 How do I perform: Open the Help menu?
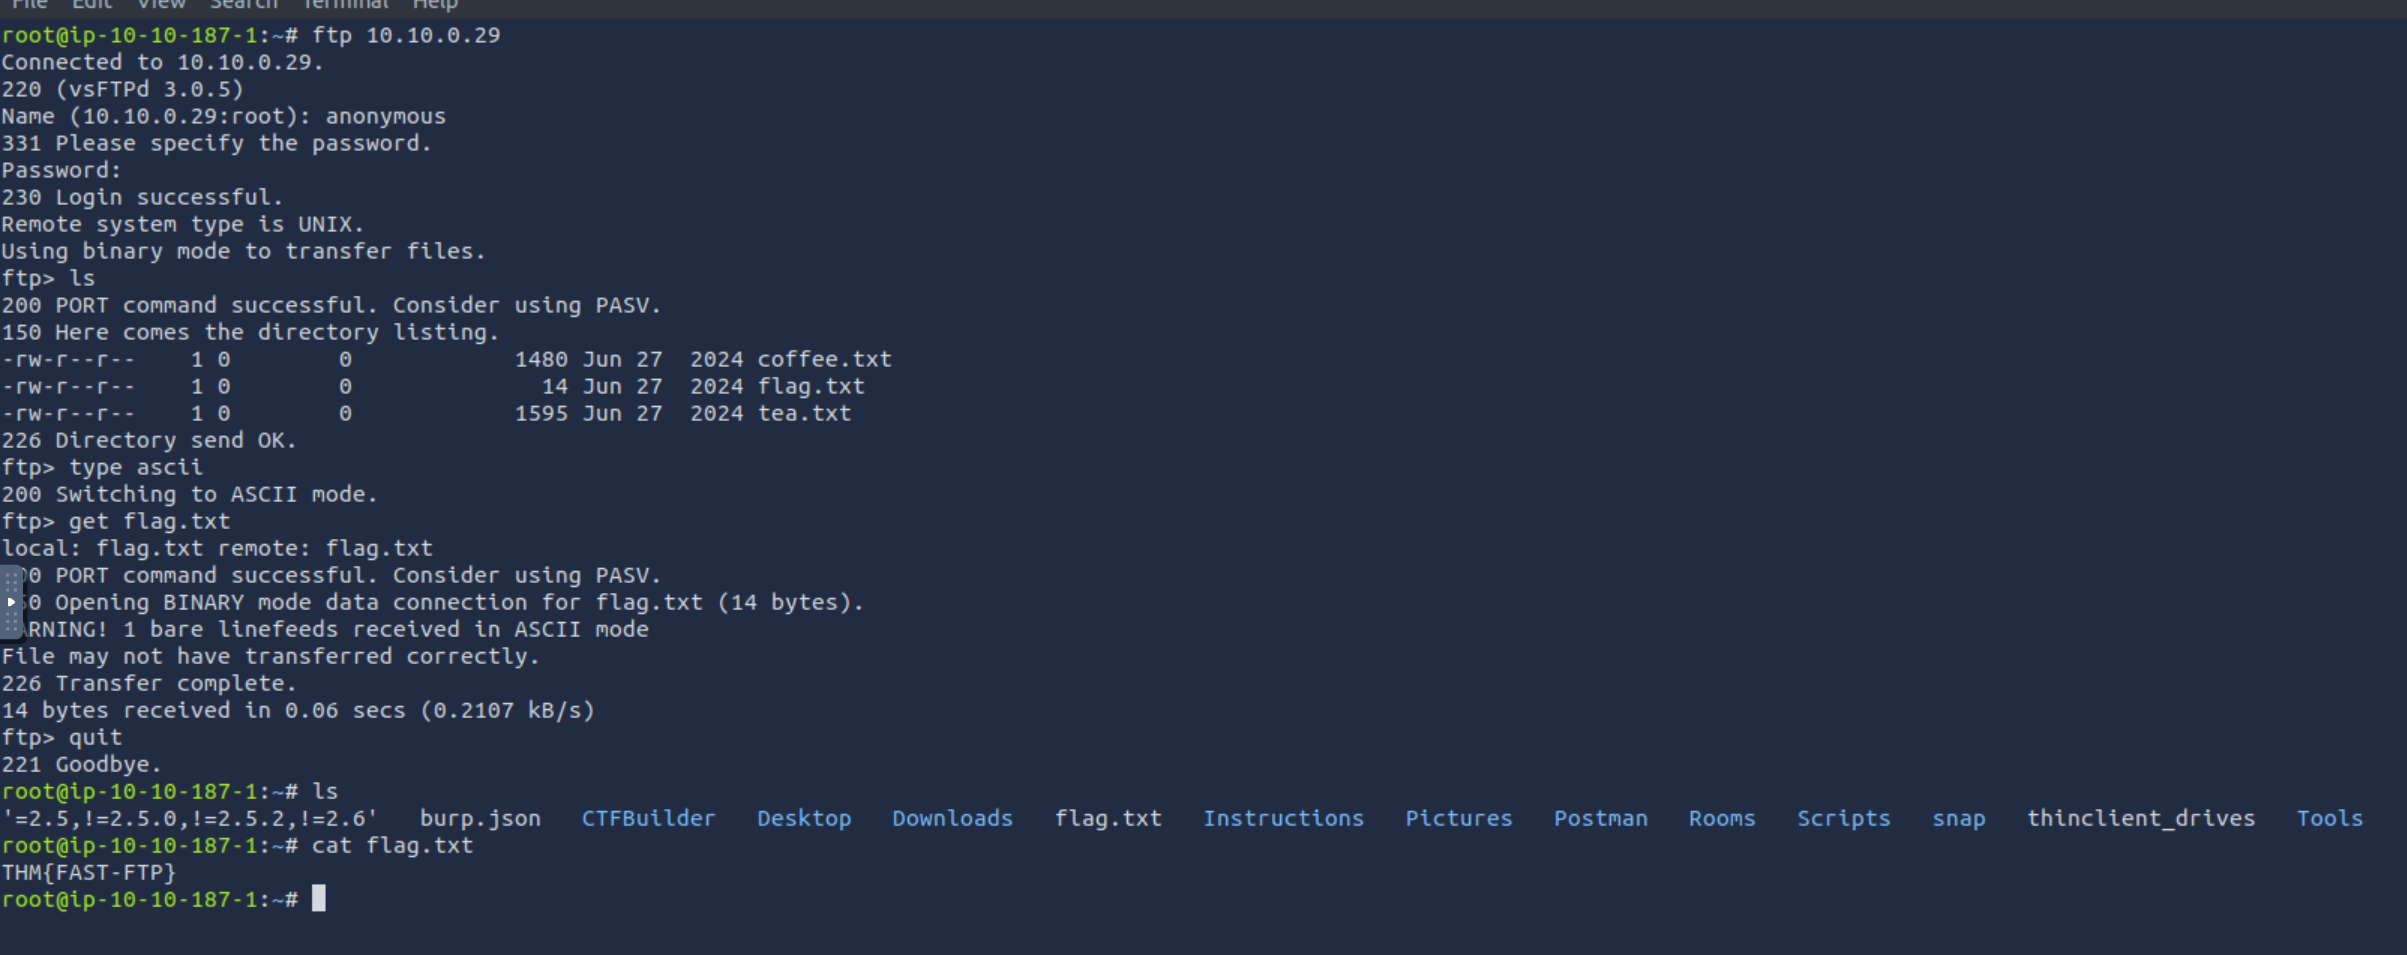pos(435,5)
